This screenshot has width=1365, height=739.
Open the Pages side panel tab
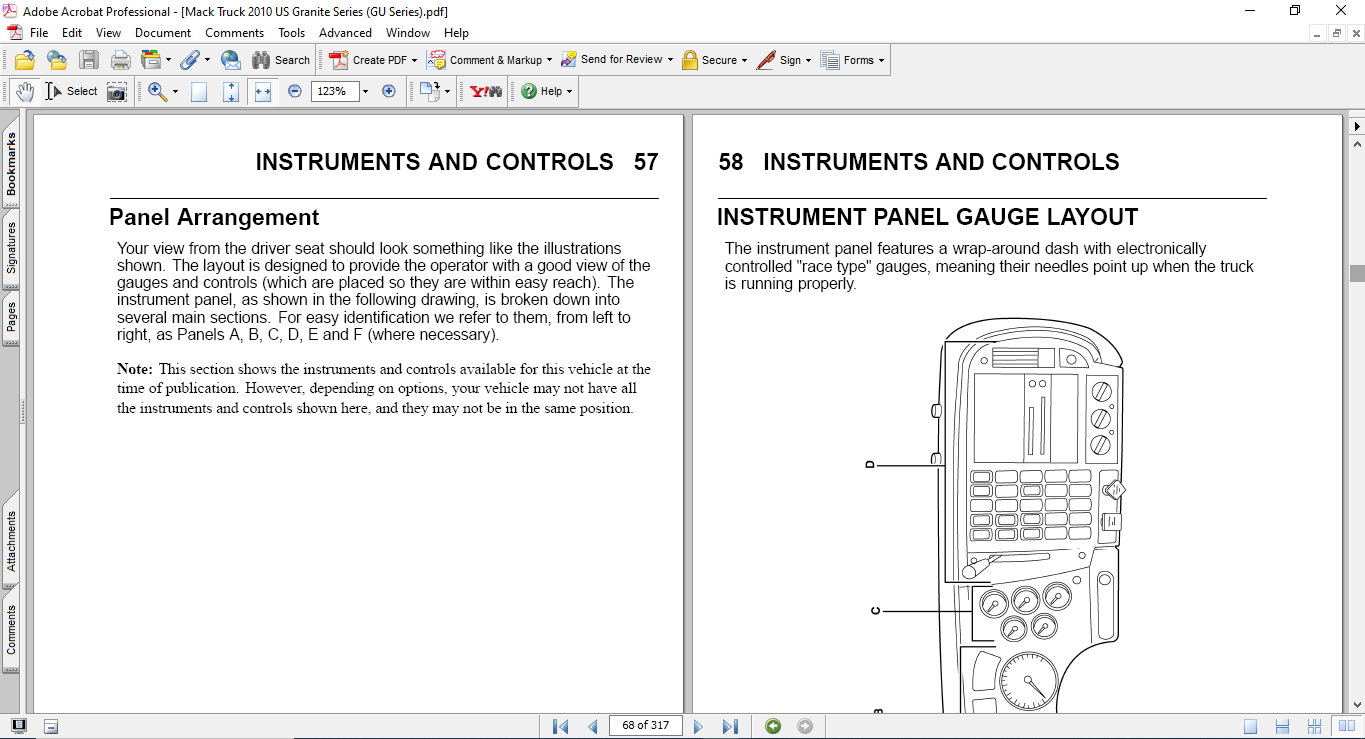click(11, 317)
